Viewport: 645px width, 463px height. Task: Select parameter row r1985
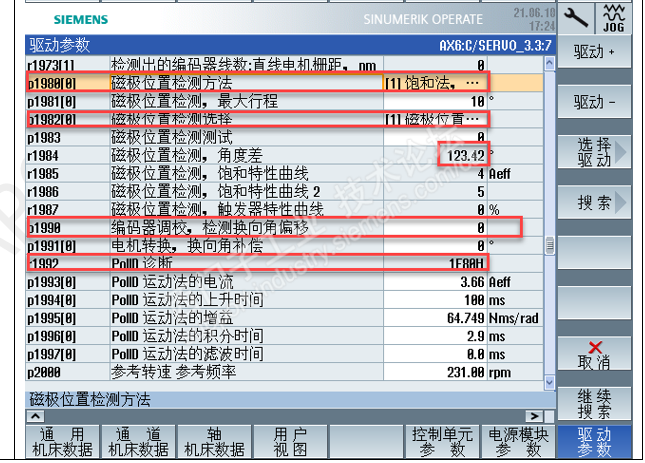click(284, 174)
